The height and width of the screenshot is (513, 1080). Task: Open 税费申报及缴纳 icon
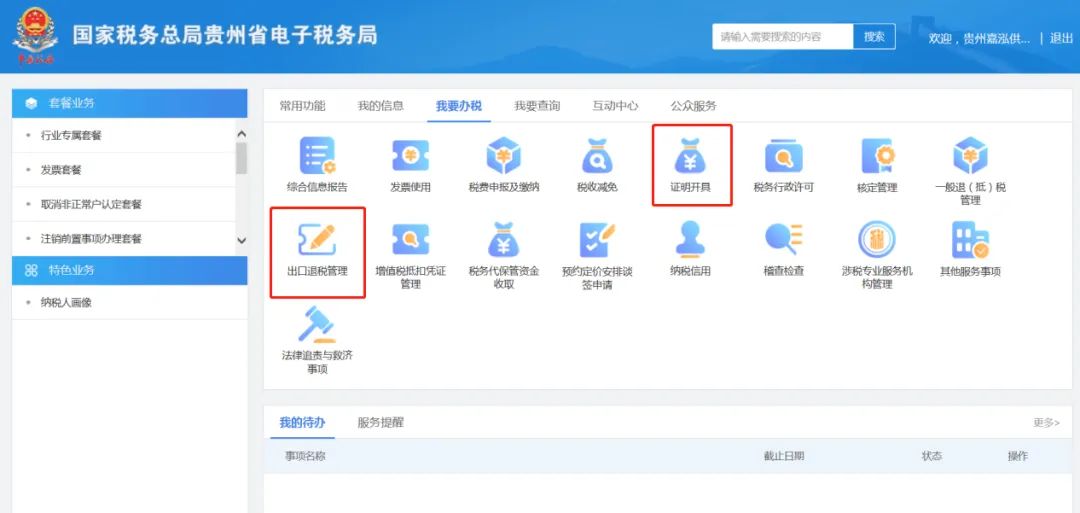[503, 156]
